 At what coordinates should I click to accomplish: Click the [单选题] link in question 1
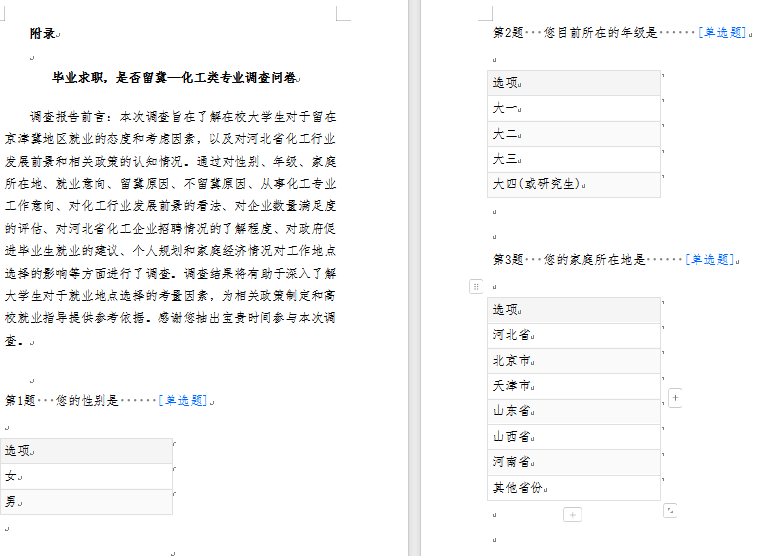pyautogui.click(x=183, y=400)
